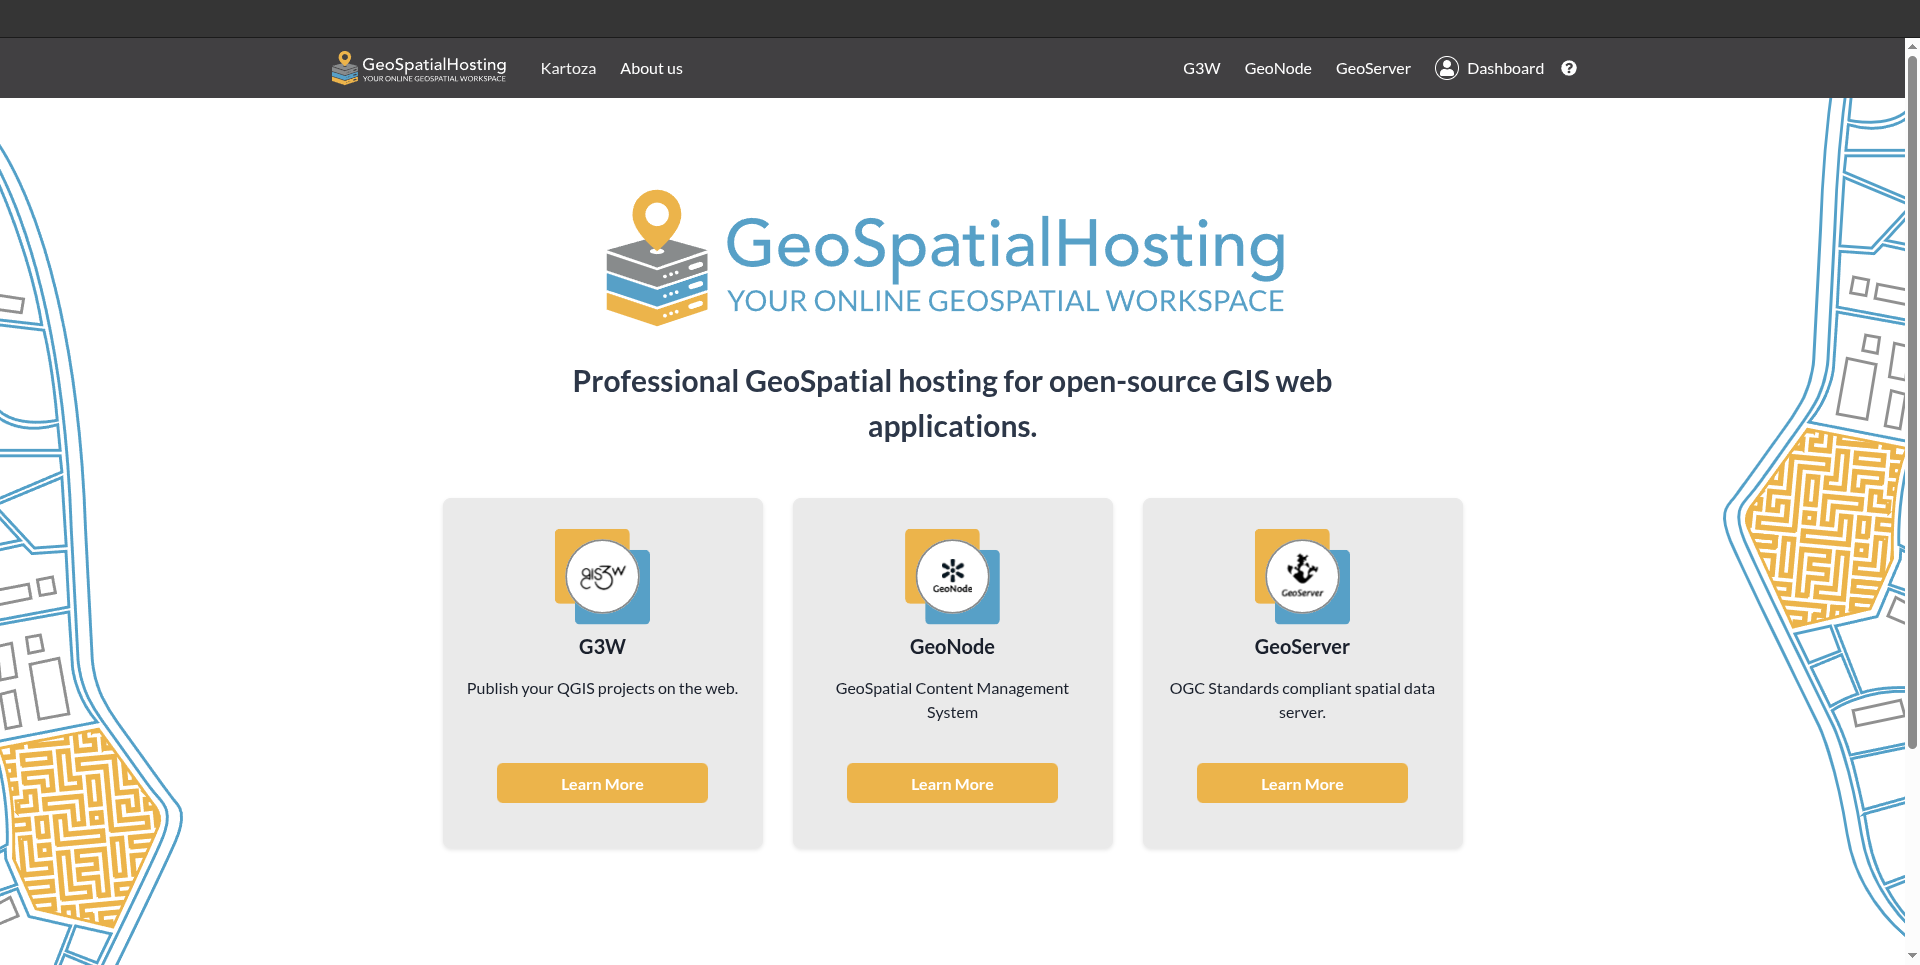Click Learn More under G3W

(602, 783)
